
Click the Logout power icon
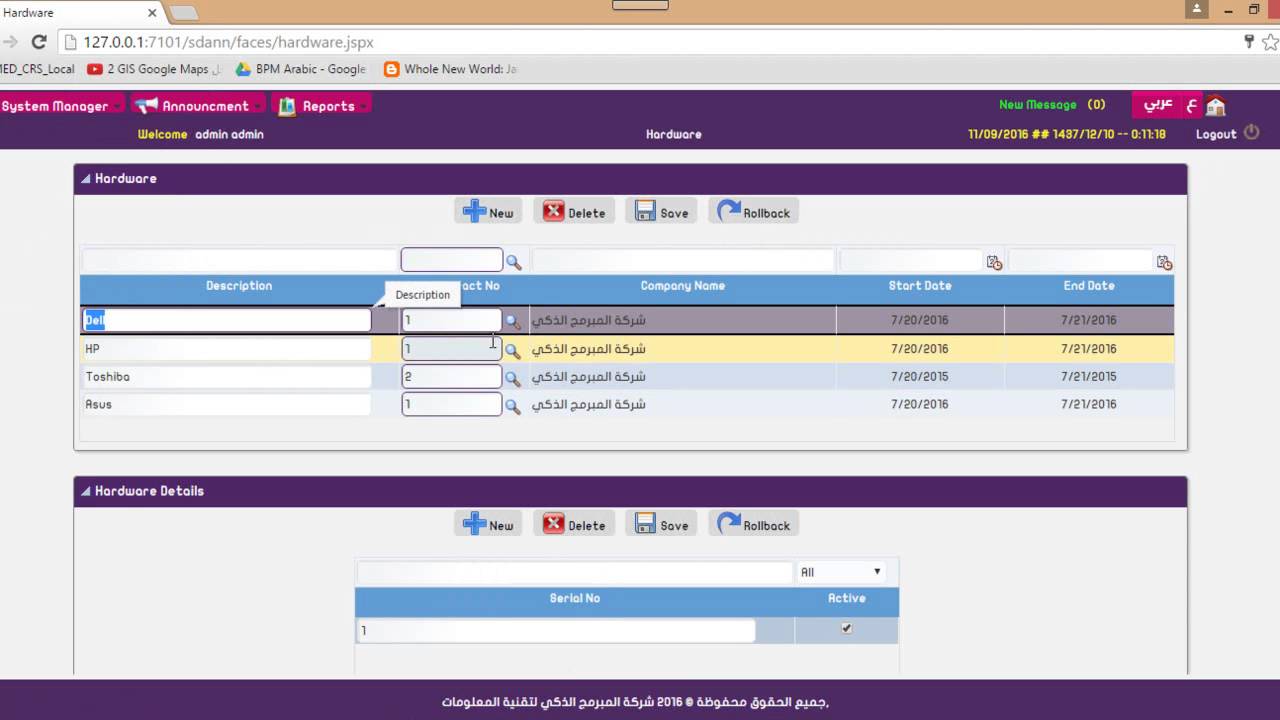[x=1252, y=133]
